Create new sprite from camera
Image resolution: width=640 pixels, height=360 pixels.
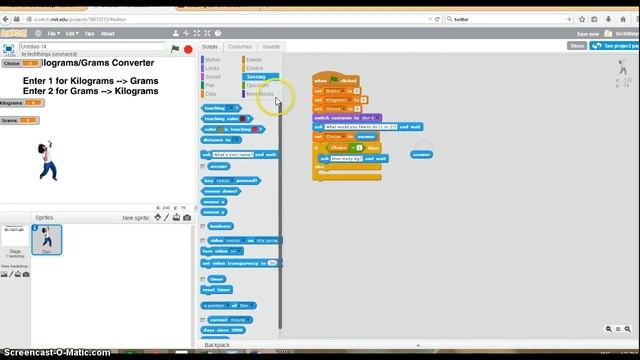(x=187, y=218)
